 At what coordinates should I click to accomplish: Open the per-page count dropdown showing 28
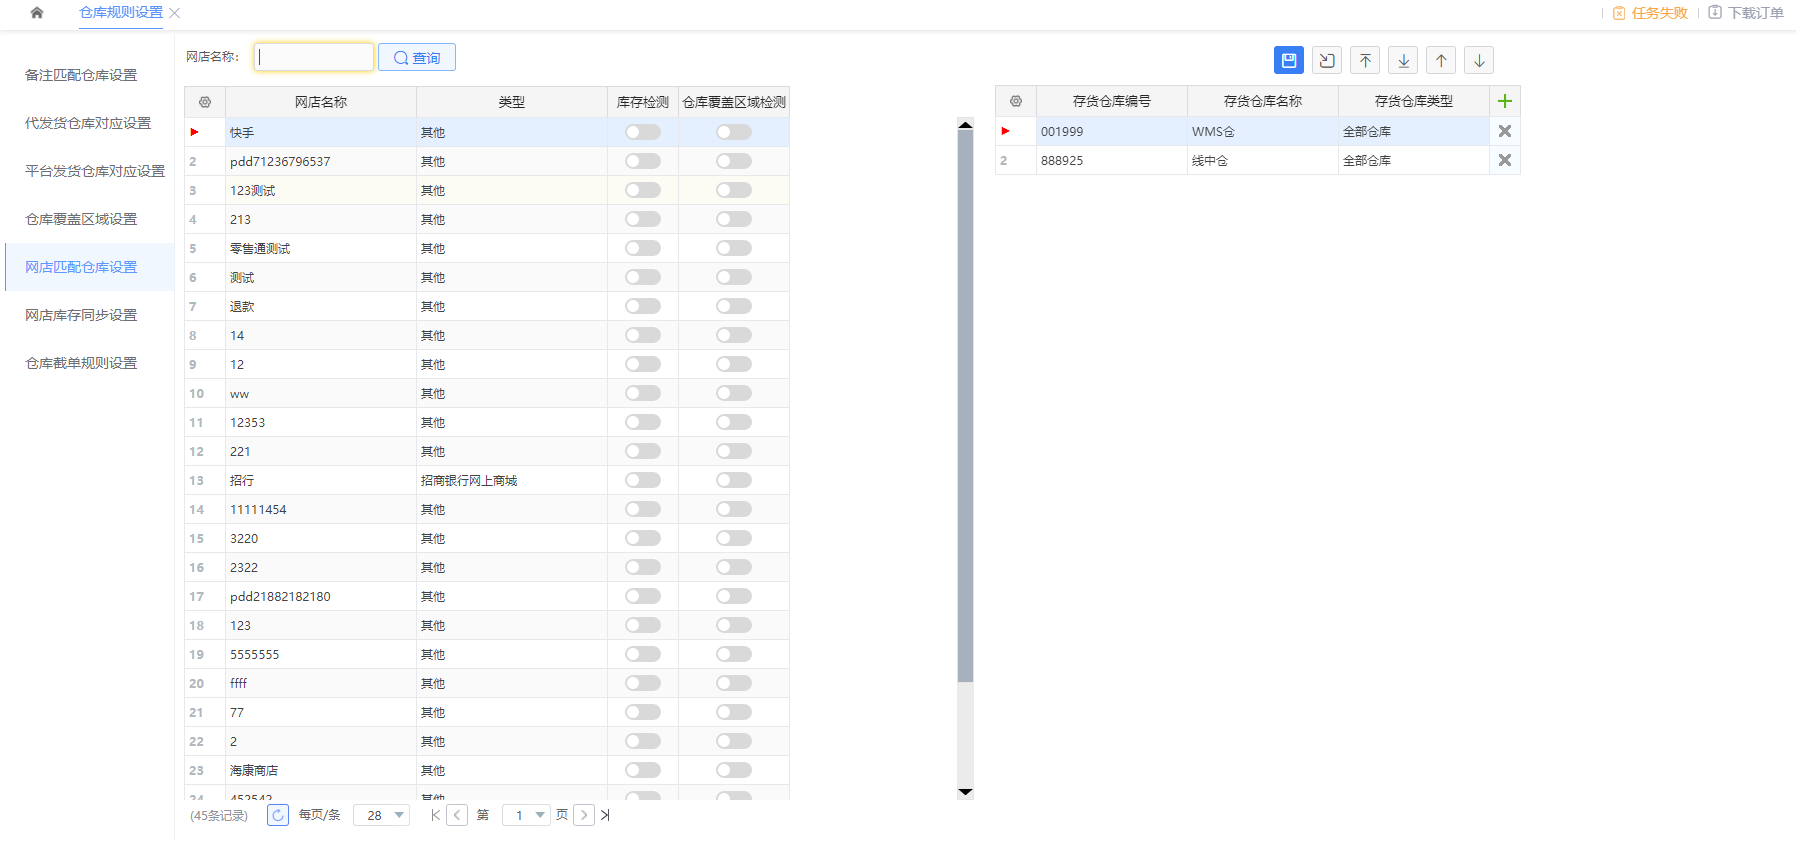point(382,815)
